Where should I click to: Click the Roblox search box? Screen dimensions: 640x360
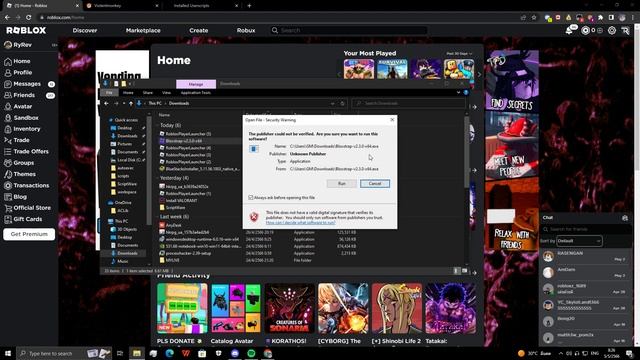click(349, 30)
